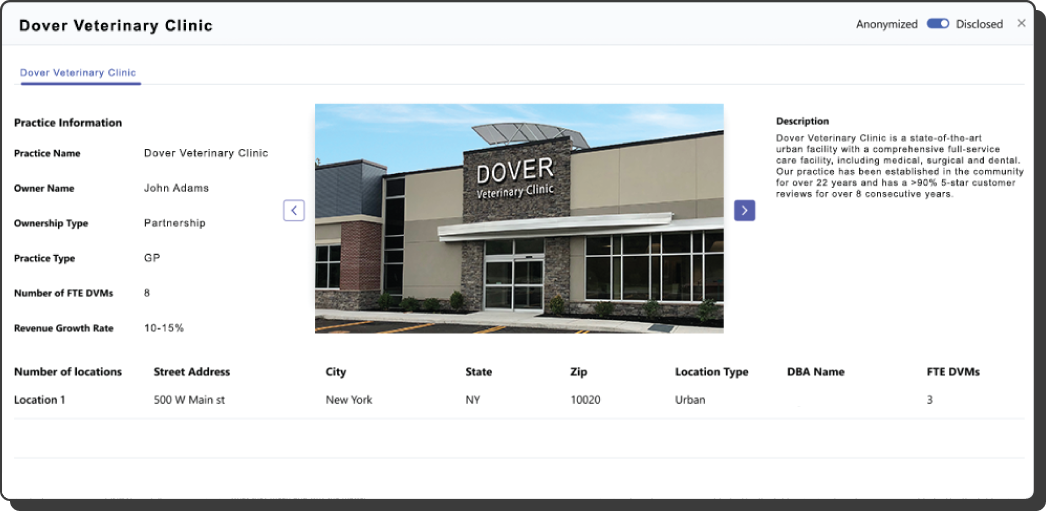
Task: Click the Practice Name value Dover Veterinary Clinic
Action: (x=206, y=153)
